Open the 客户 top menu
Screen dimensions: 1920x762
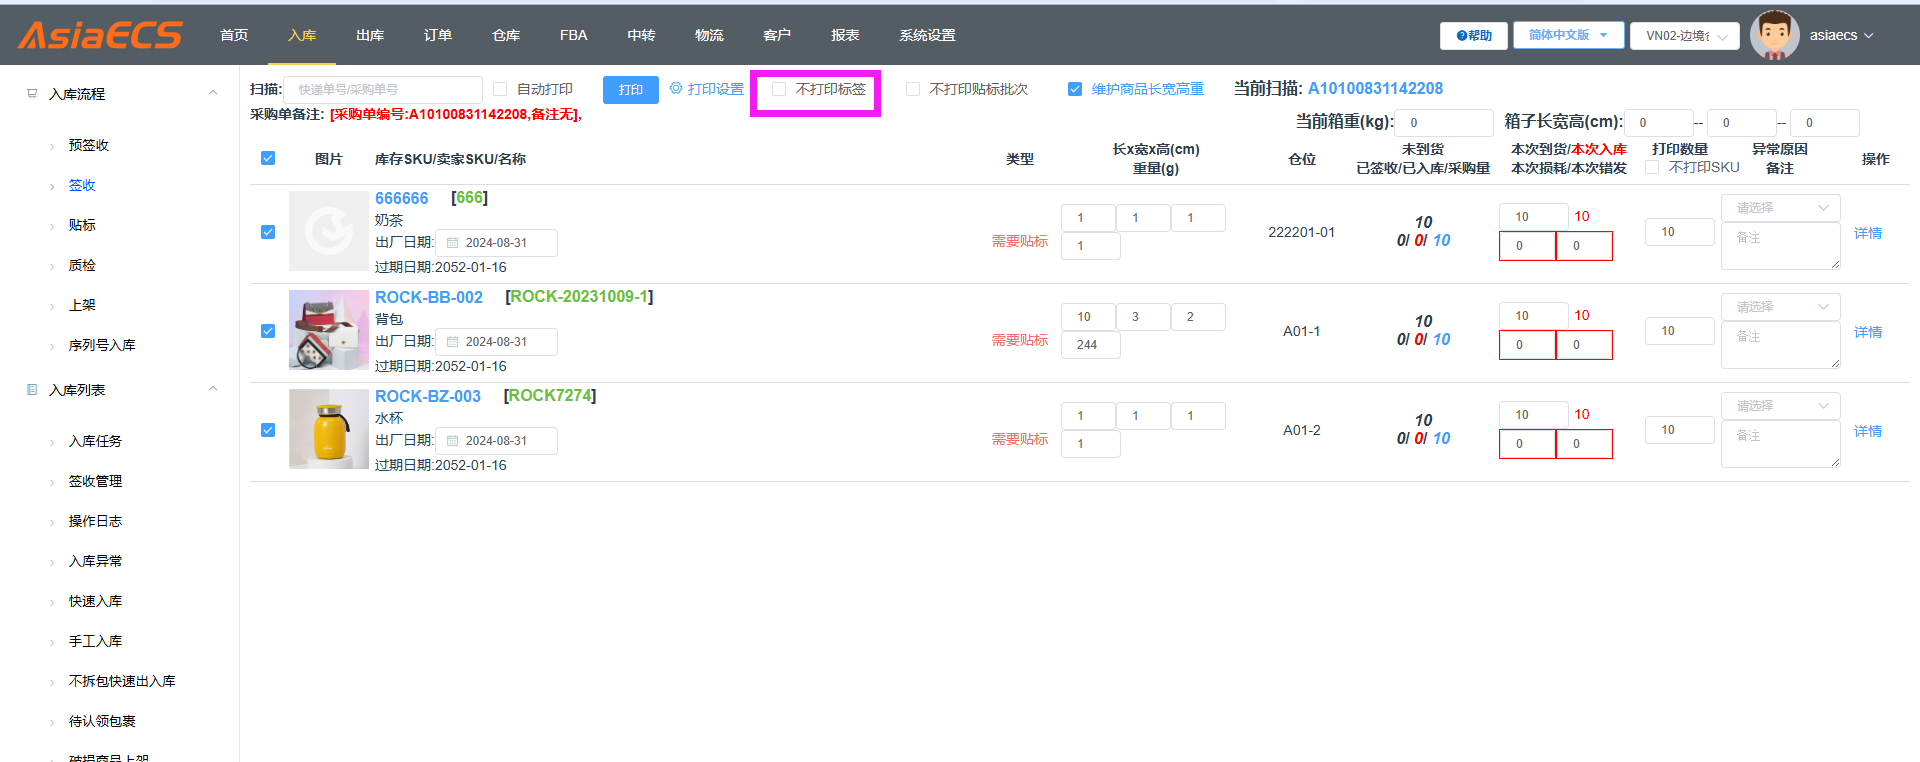777,35
